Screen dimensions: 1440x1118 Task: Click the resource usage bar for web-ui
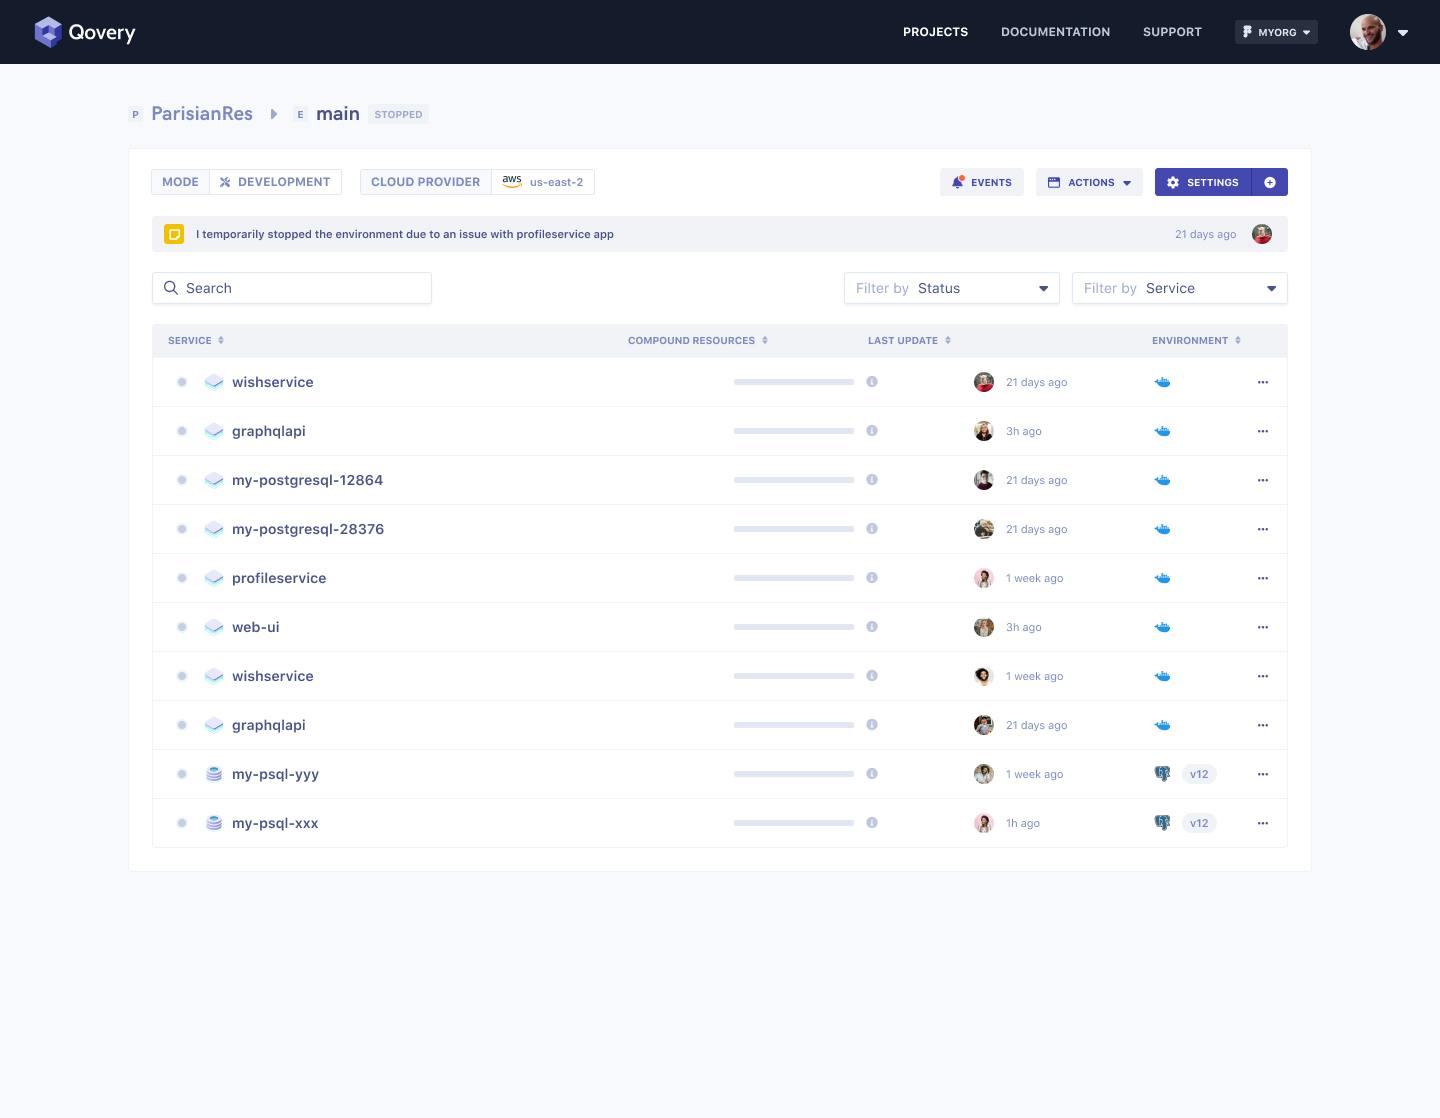794,627
